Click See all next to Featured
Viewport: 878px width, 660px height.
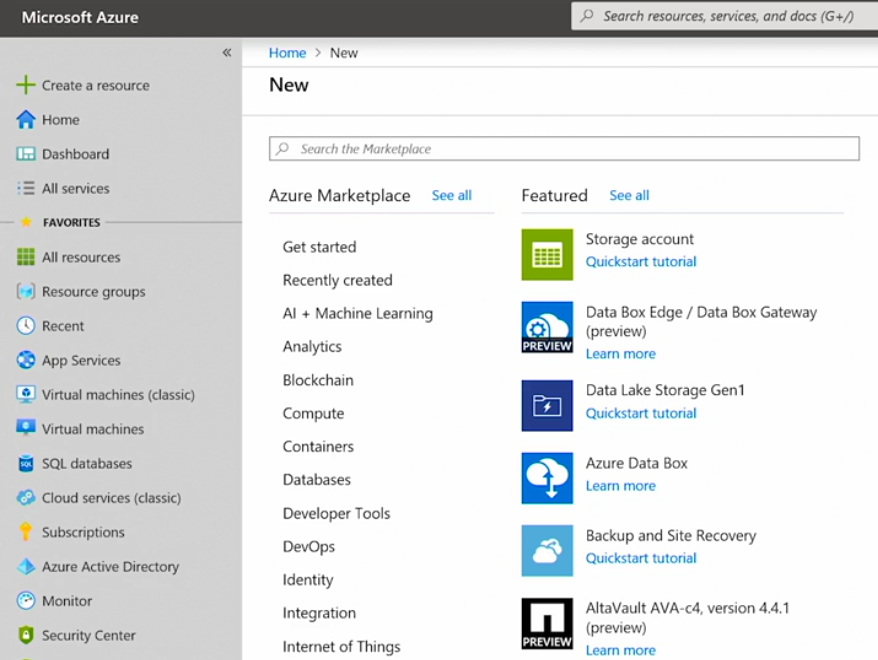629,195
